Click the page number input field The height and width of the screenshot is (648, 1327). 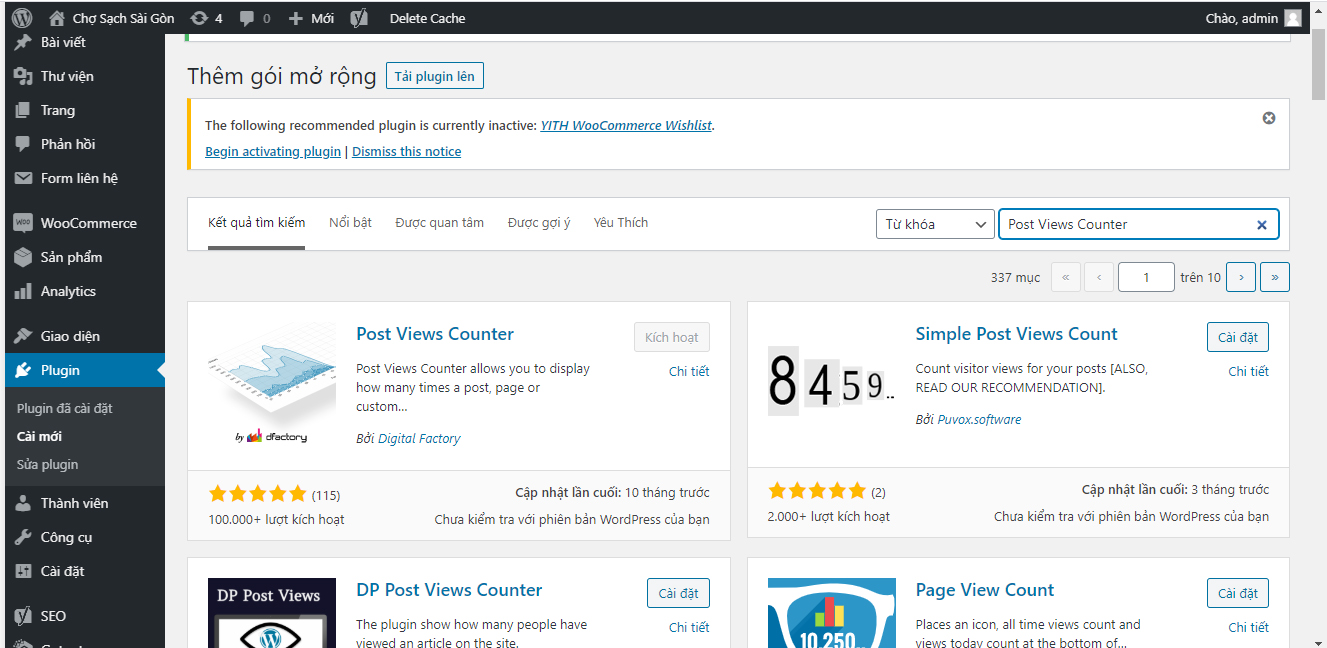tap(1146, 277)
